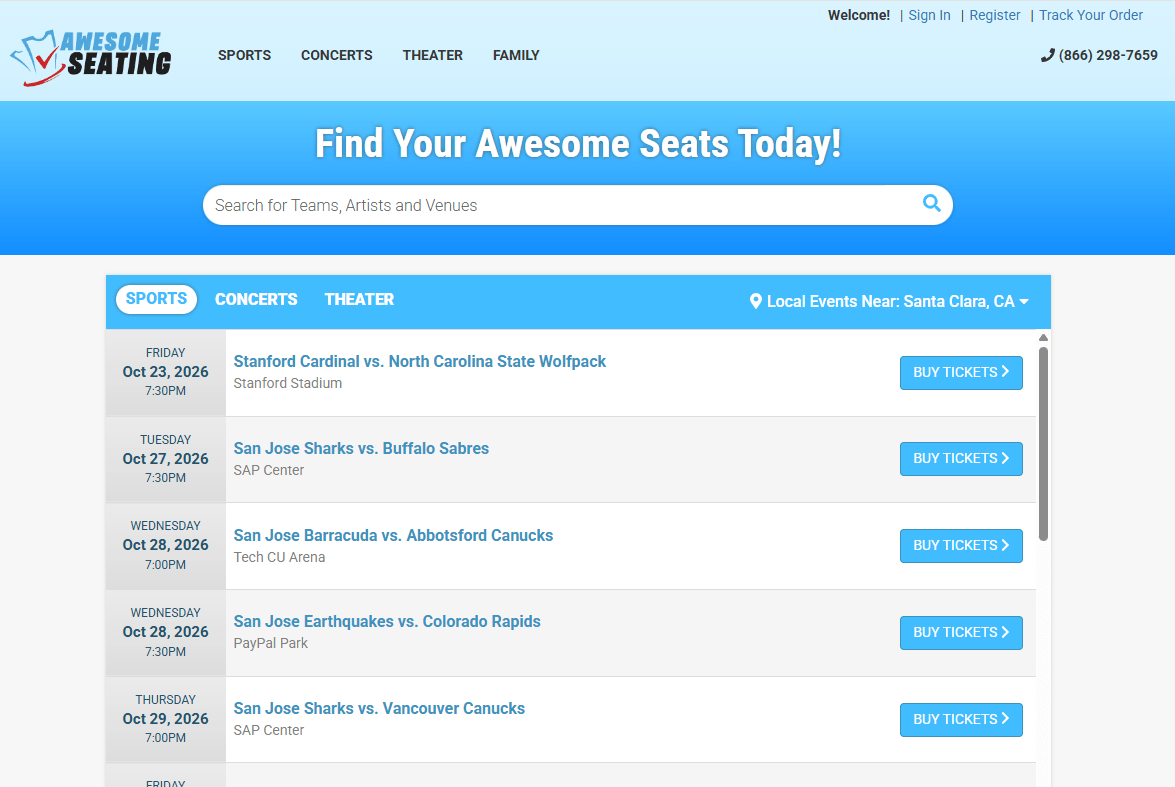Image resolution: width=1175 pixels, height=787 pixels.
Task: Click the phone number (866) 298-7659
Action: click(1099, 55)
